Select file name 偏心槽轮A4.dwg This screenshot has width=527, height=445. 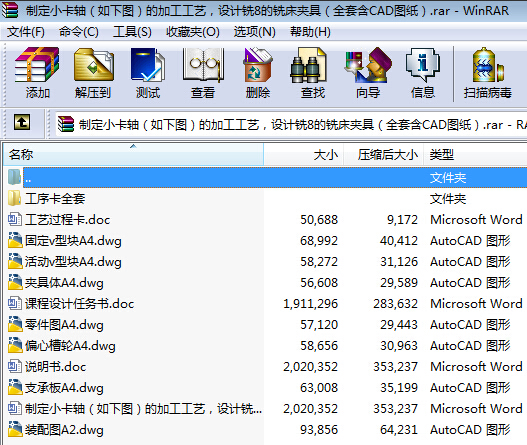click(70, 346)
